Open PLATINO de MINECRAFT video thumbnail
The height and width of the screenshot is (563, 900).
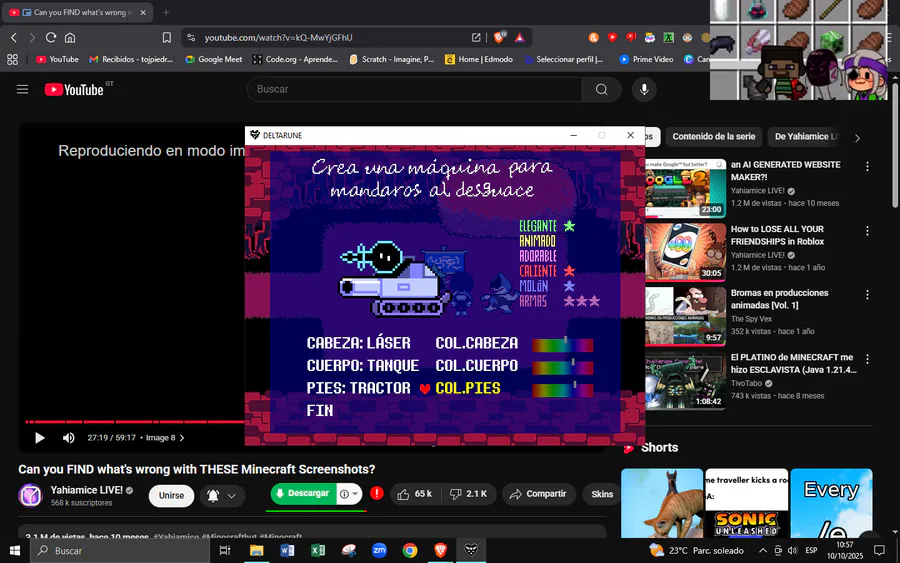click(685, 380)
